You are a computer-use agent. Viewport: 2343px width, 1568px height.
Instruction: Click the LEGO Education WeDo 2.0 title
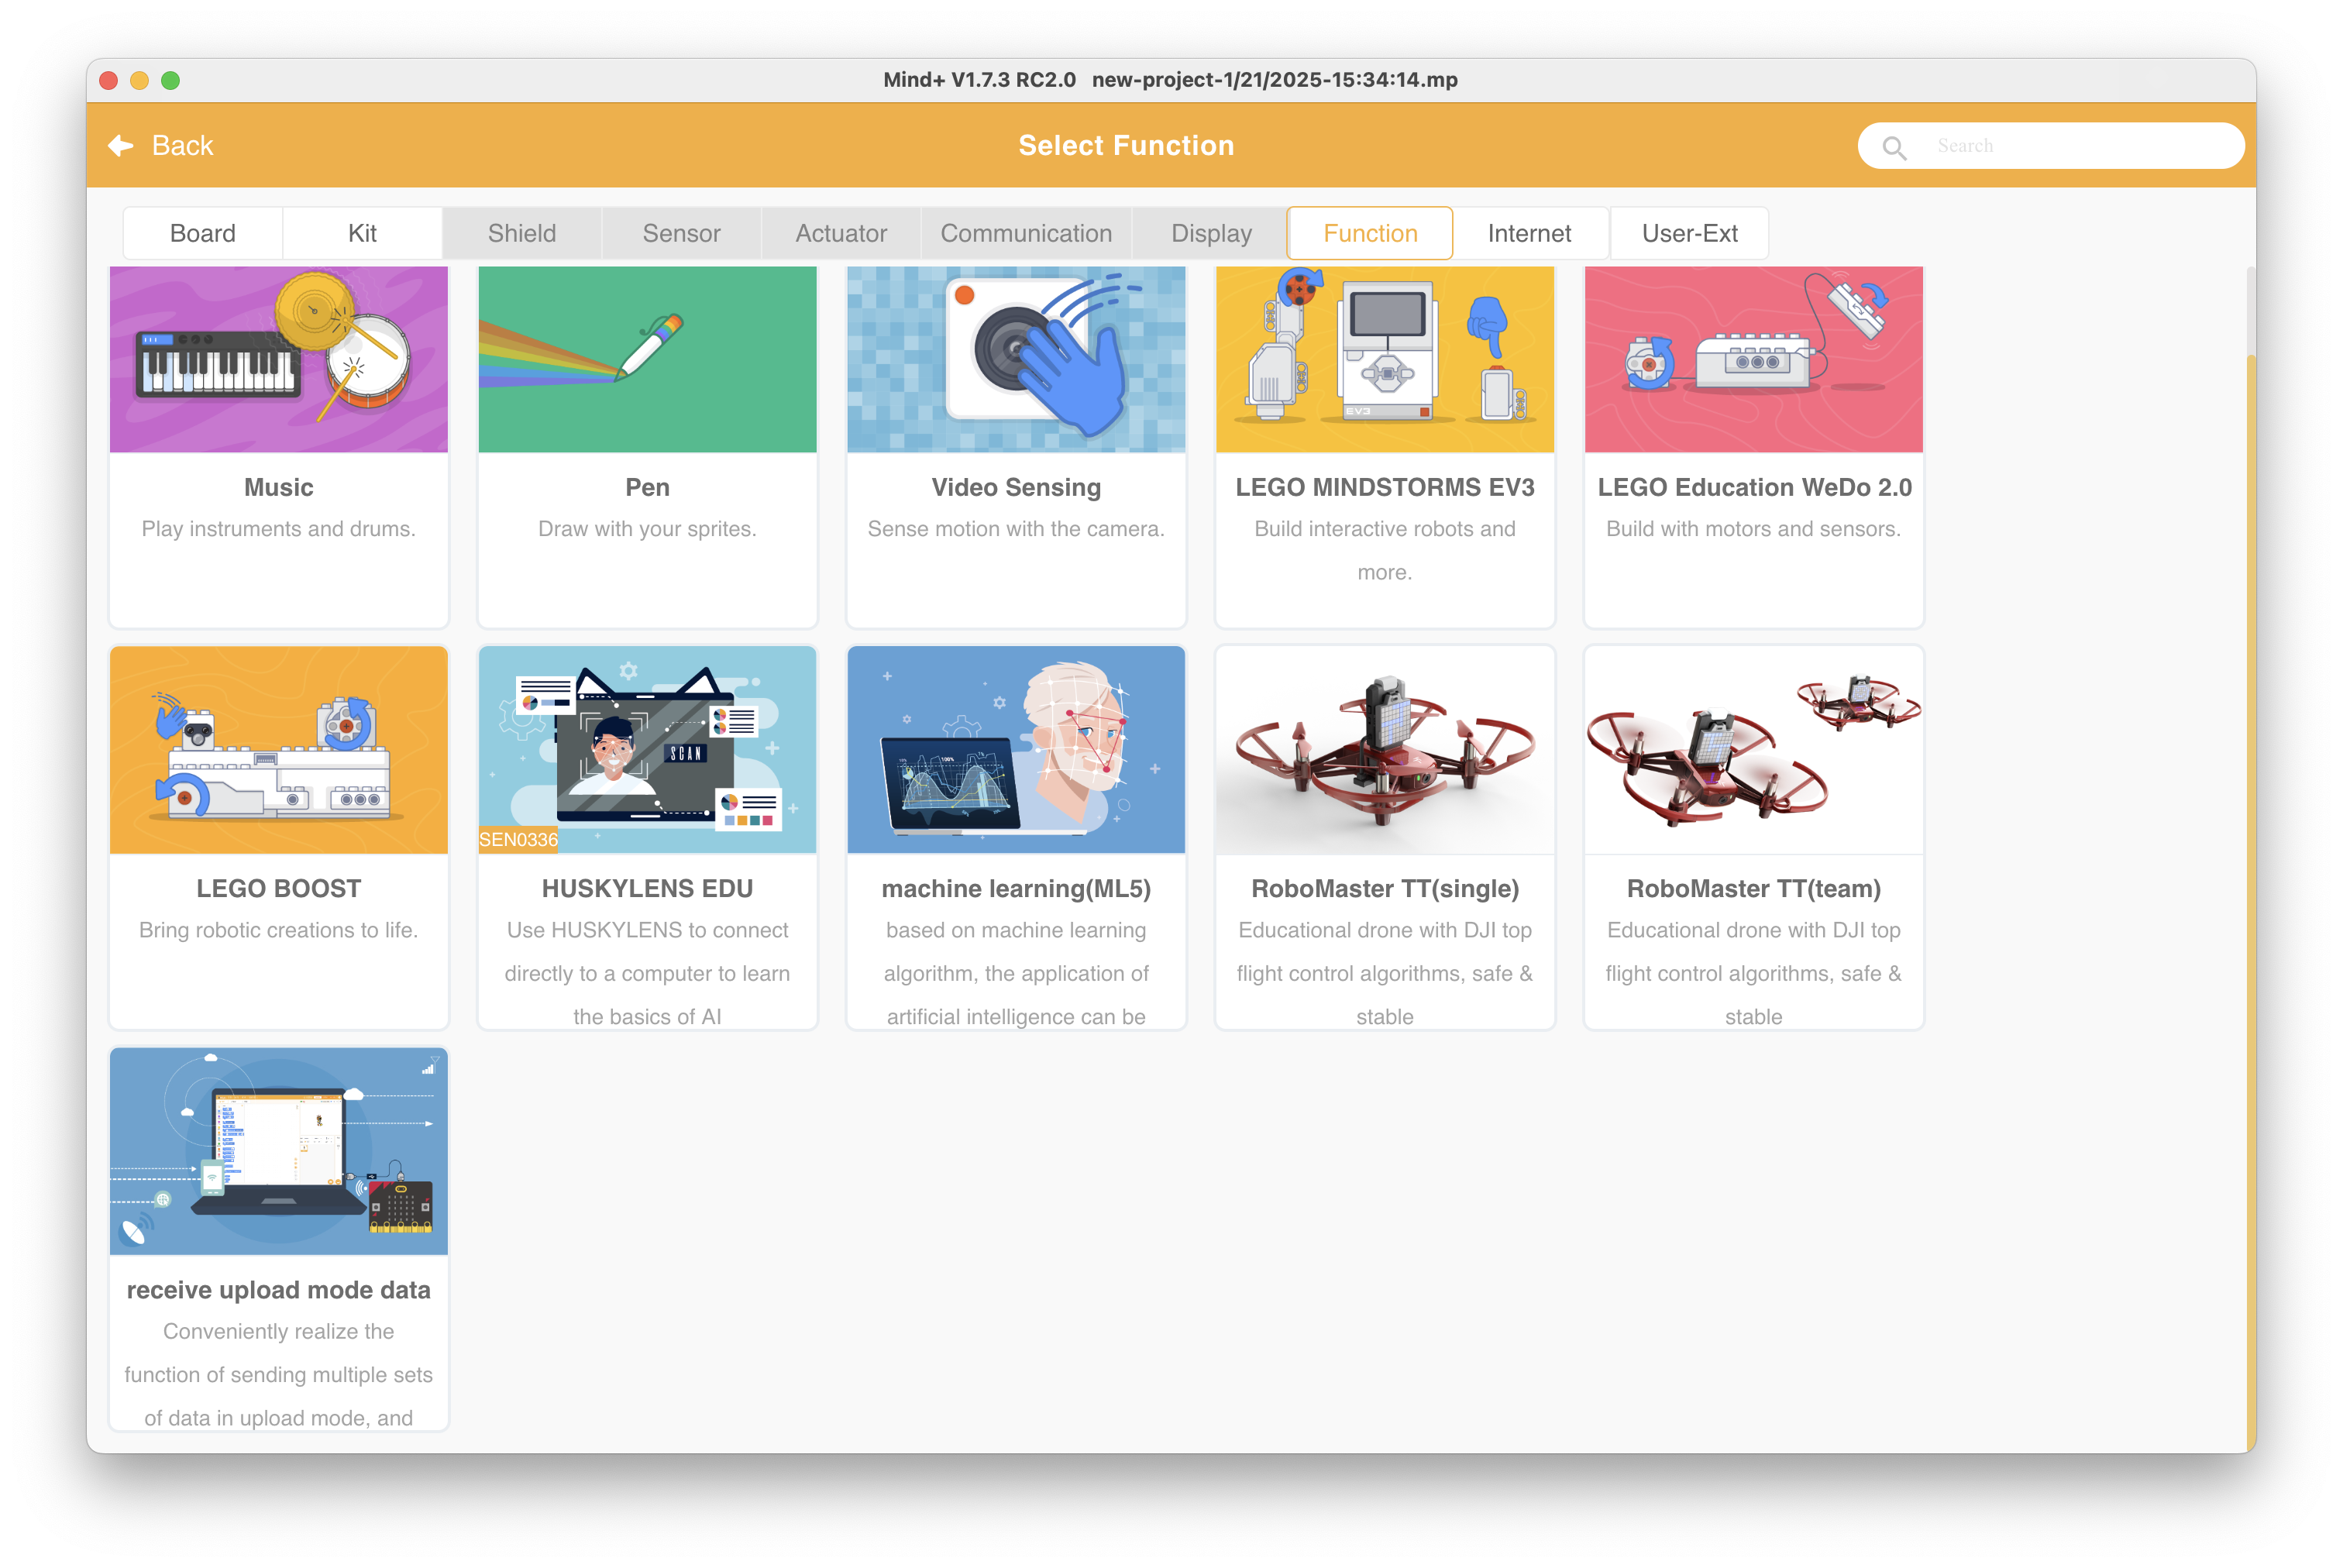click(x=1754, y=487)
